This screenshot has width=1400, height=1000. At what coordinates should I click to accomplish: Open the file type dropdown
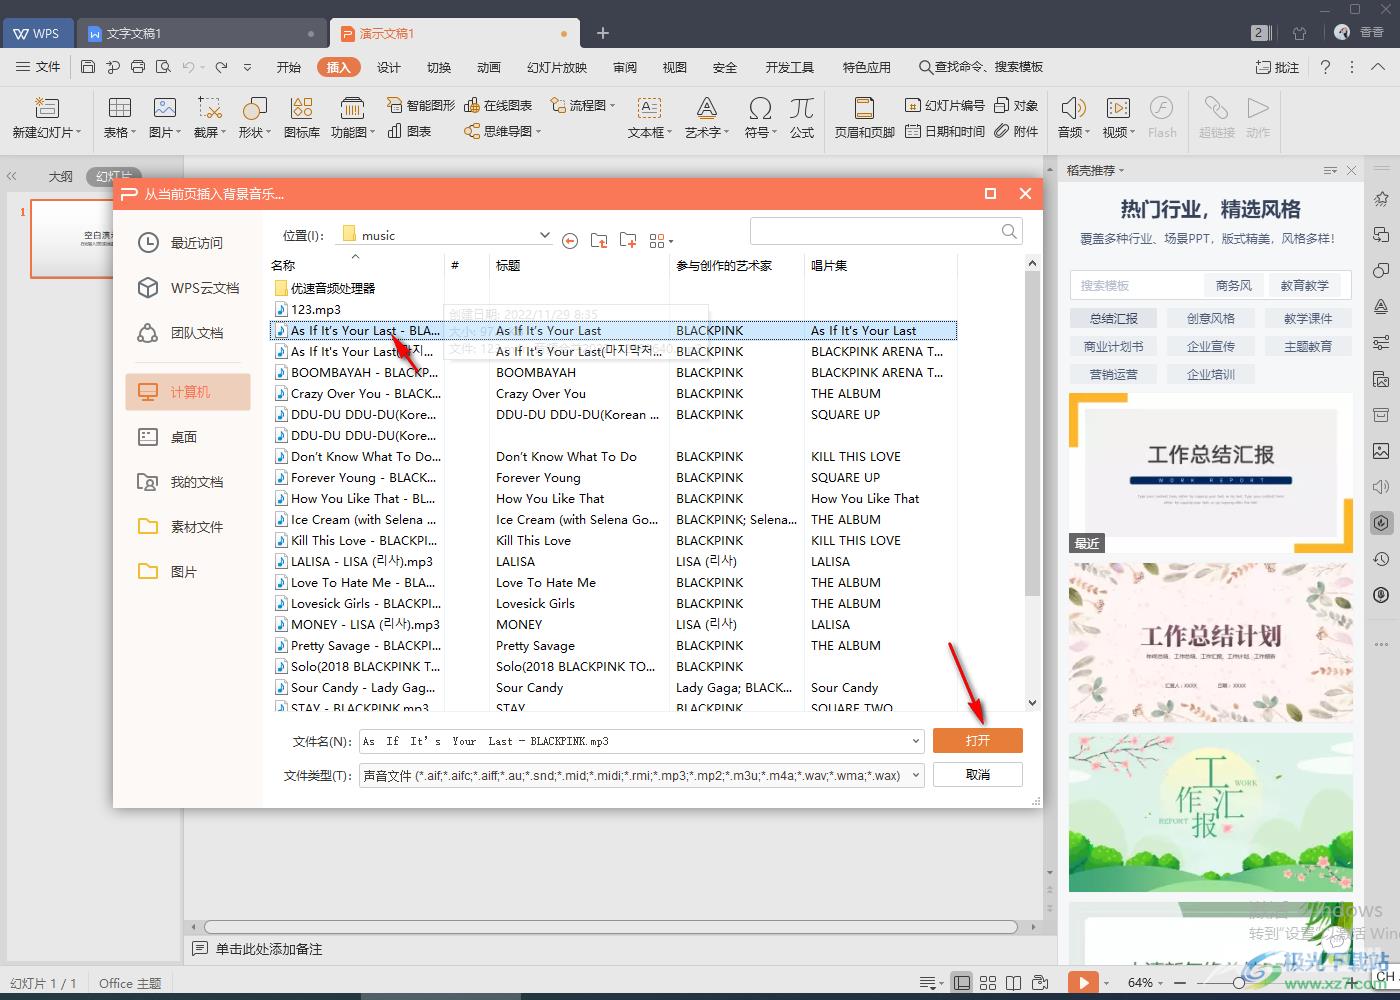[916, 775]
